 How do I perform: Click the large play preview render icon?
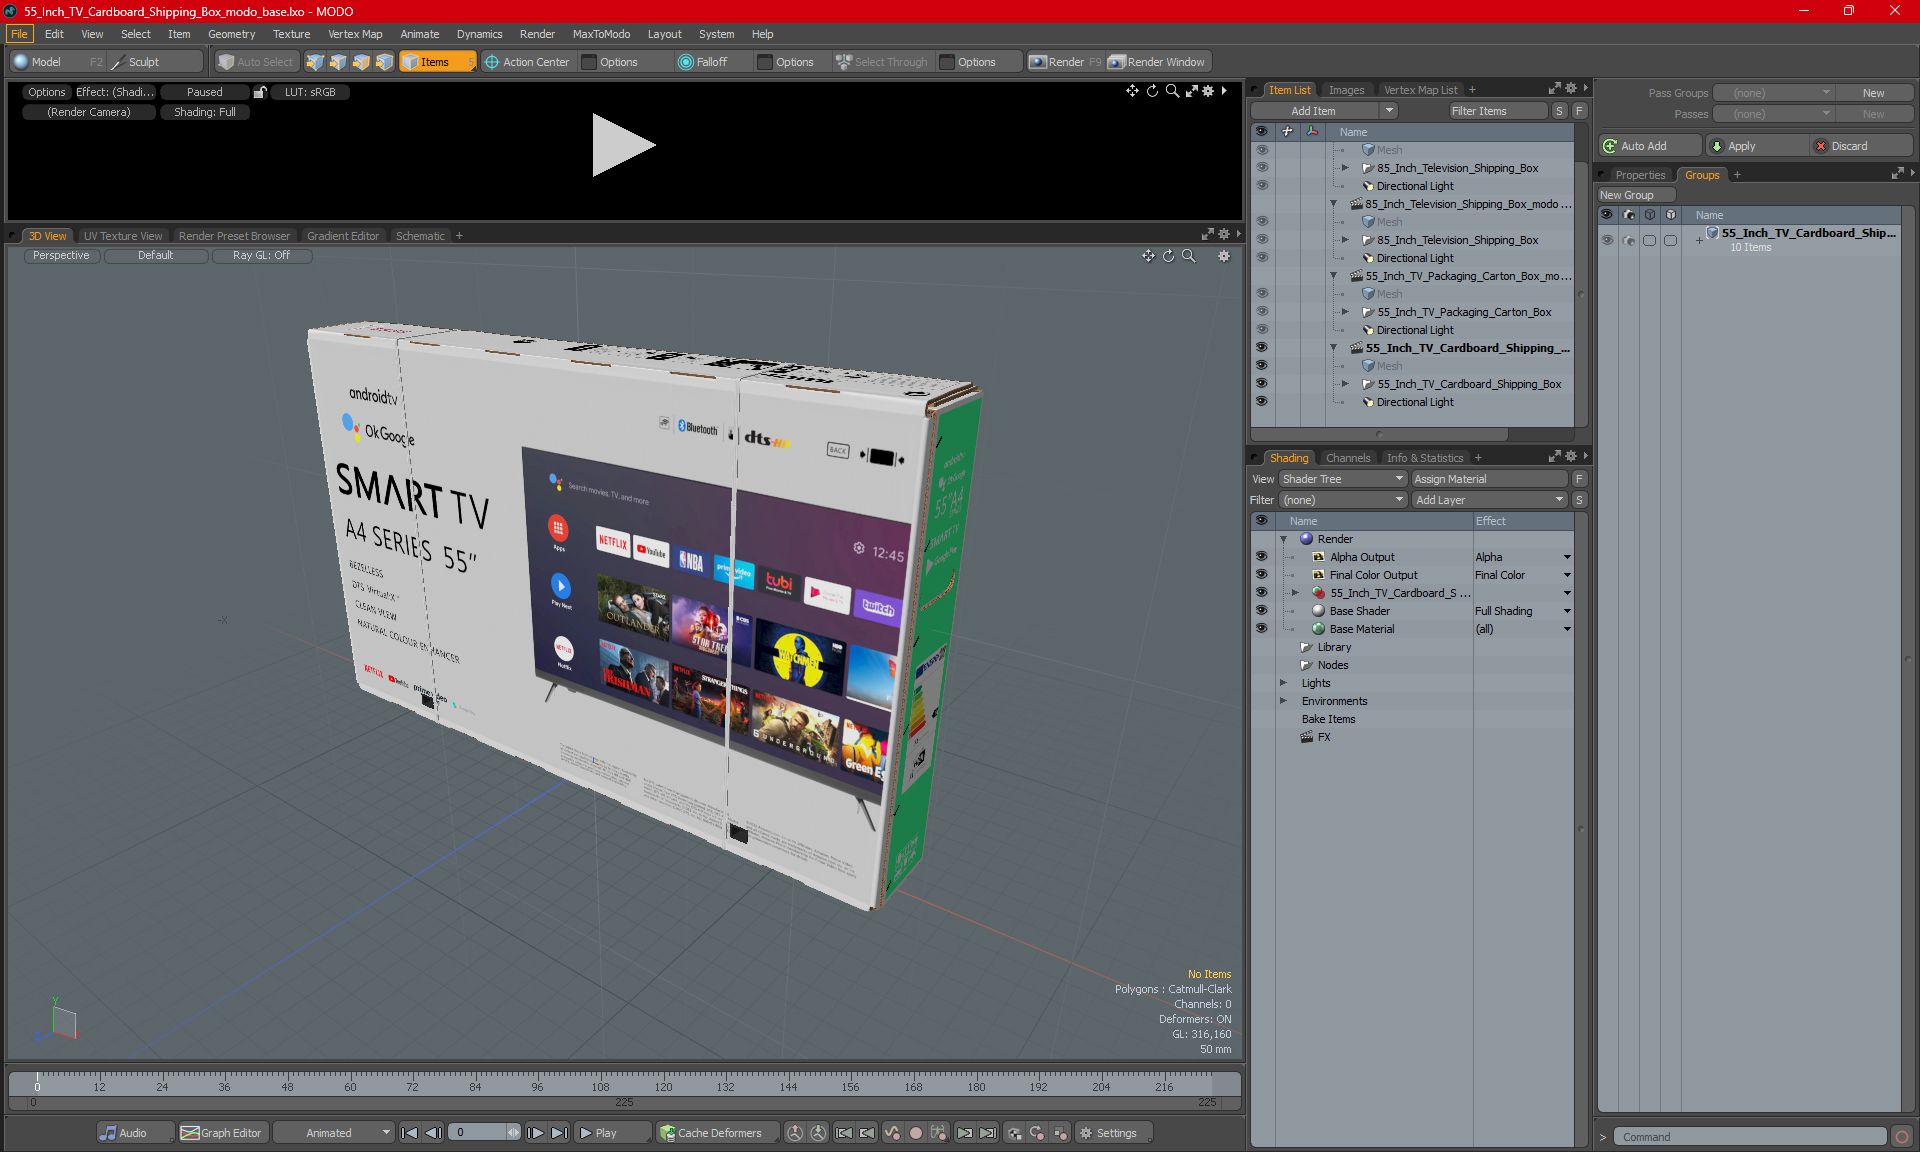(x=623, y=145)
